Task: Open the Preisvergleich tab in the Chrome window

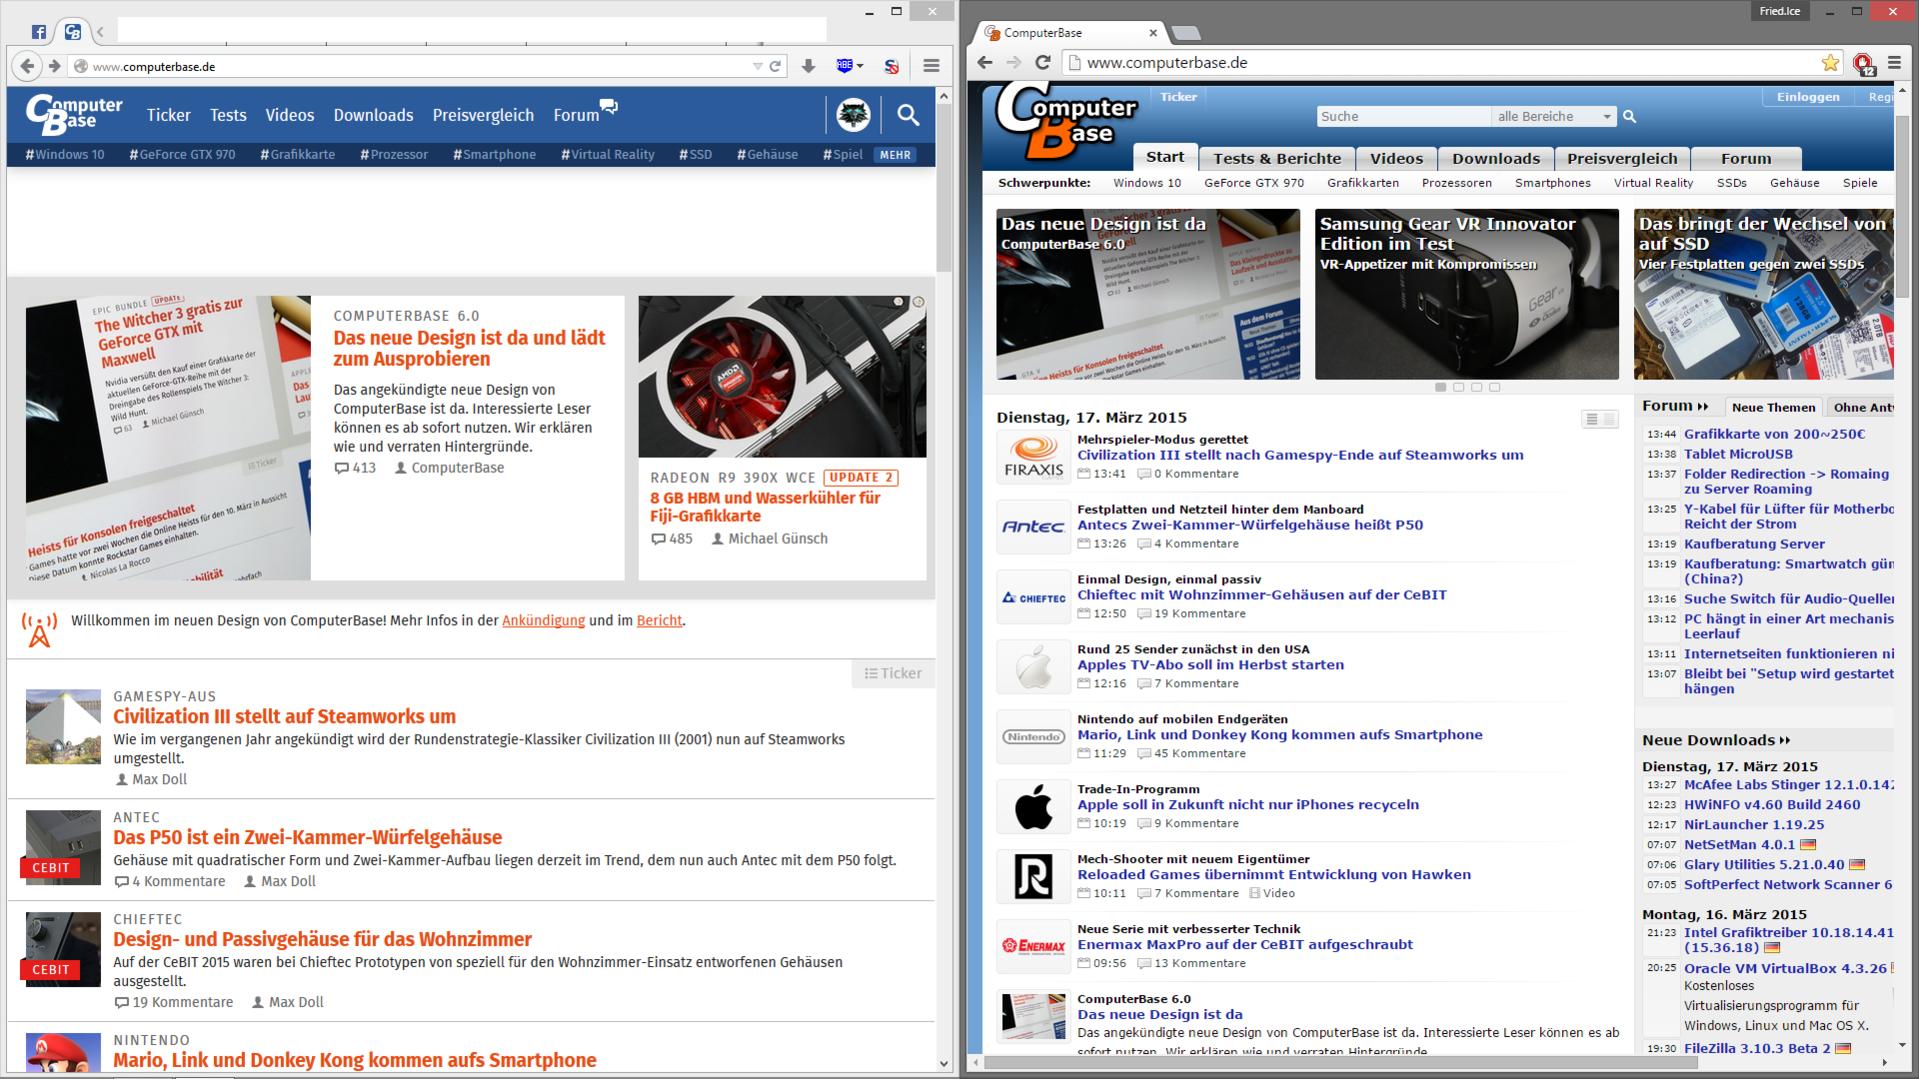Action: (x=1622, y=159)
